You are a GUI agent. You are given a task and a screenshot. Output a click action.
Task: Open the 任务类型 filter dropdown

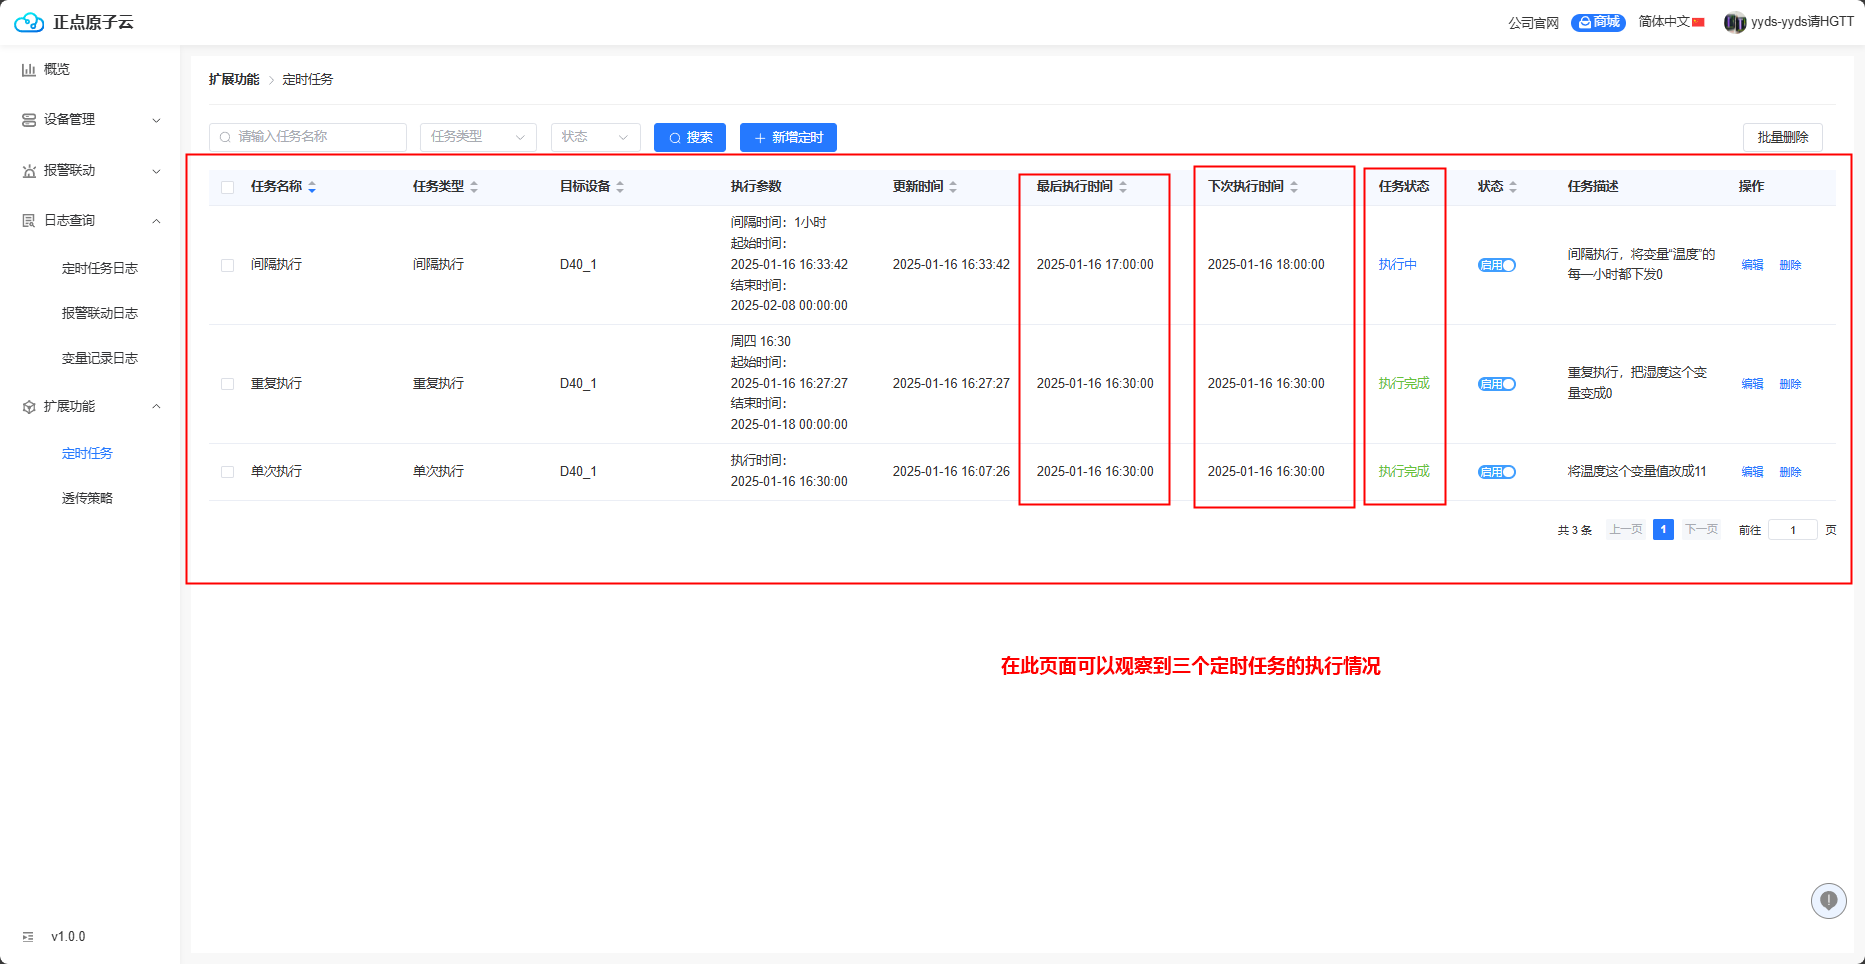tap(478, 137)
